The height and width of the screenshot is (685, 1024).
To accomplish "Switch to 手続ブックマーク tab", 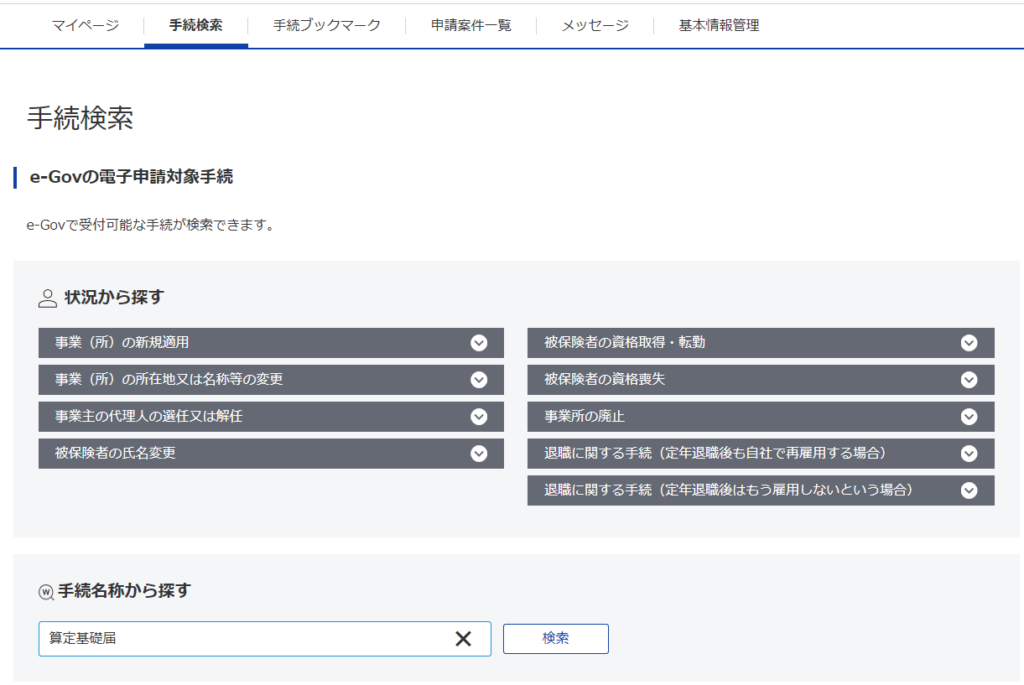I will pyautogui.click(x=327, y=26).
